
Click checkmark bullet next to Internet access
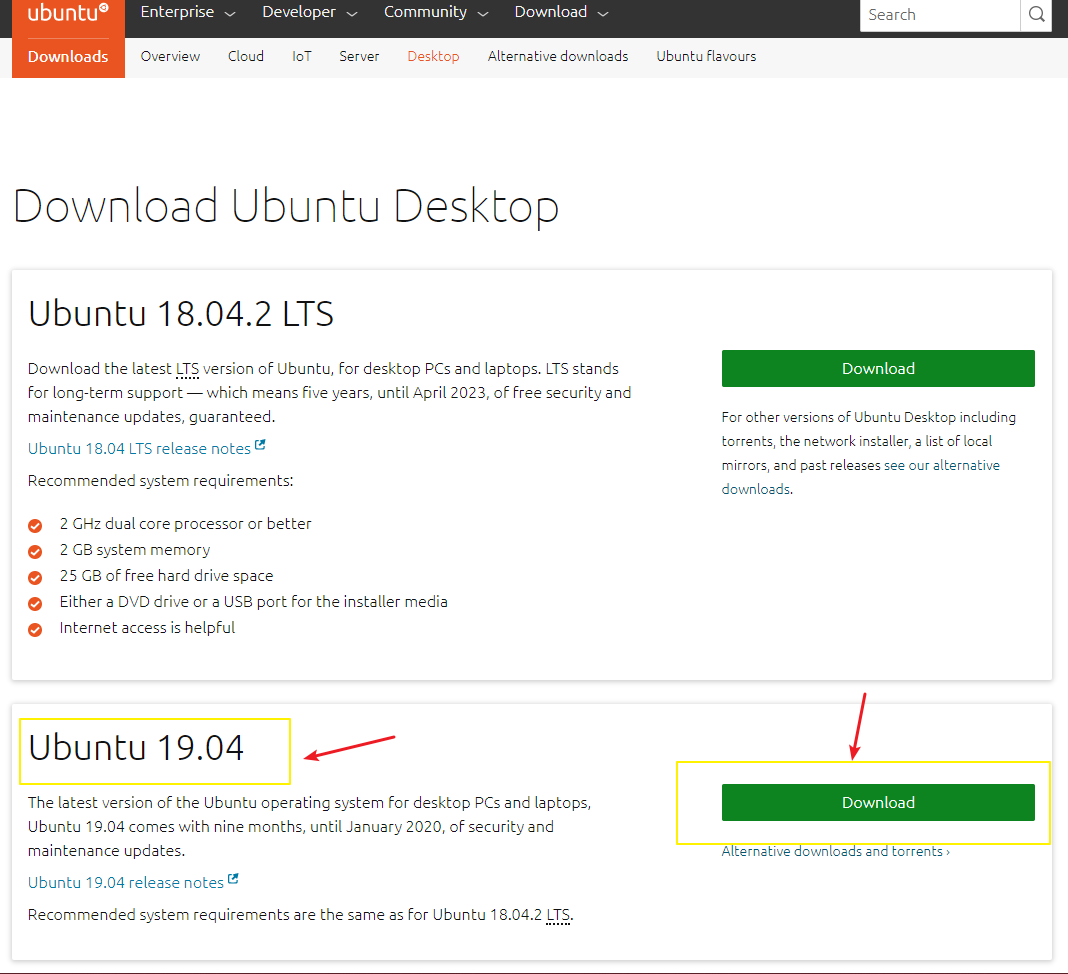[x=35, y=629]
